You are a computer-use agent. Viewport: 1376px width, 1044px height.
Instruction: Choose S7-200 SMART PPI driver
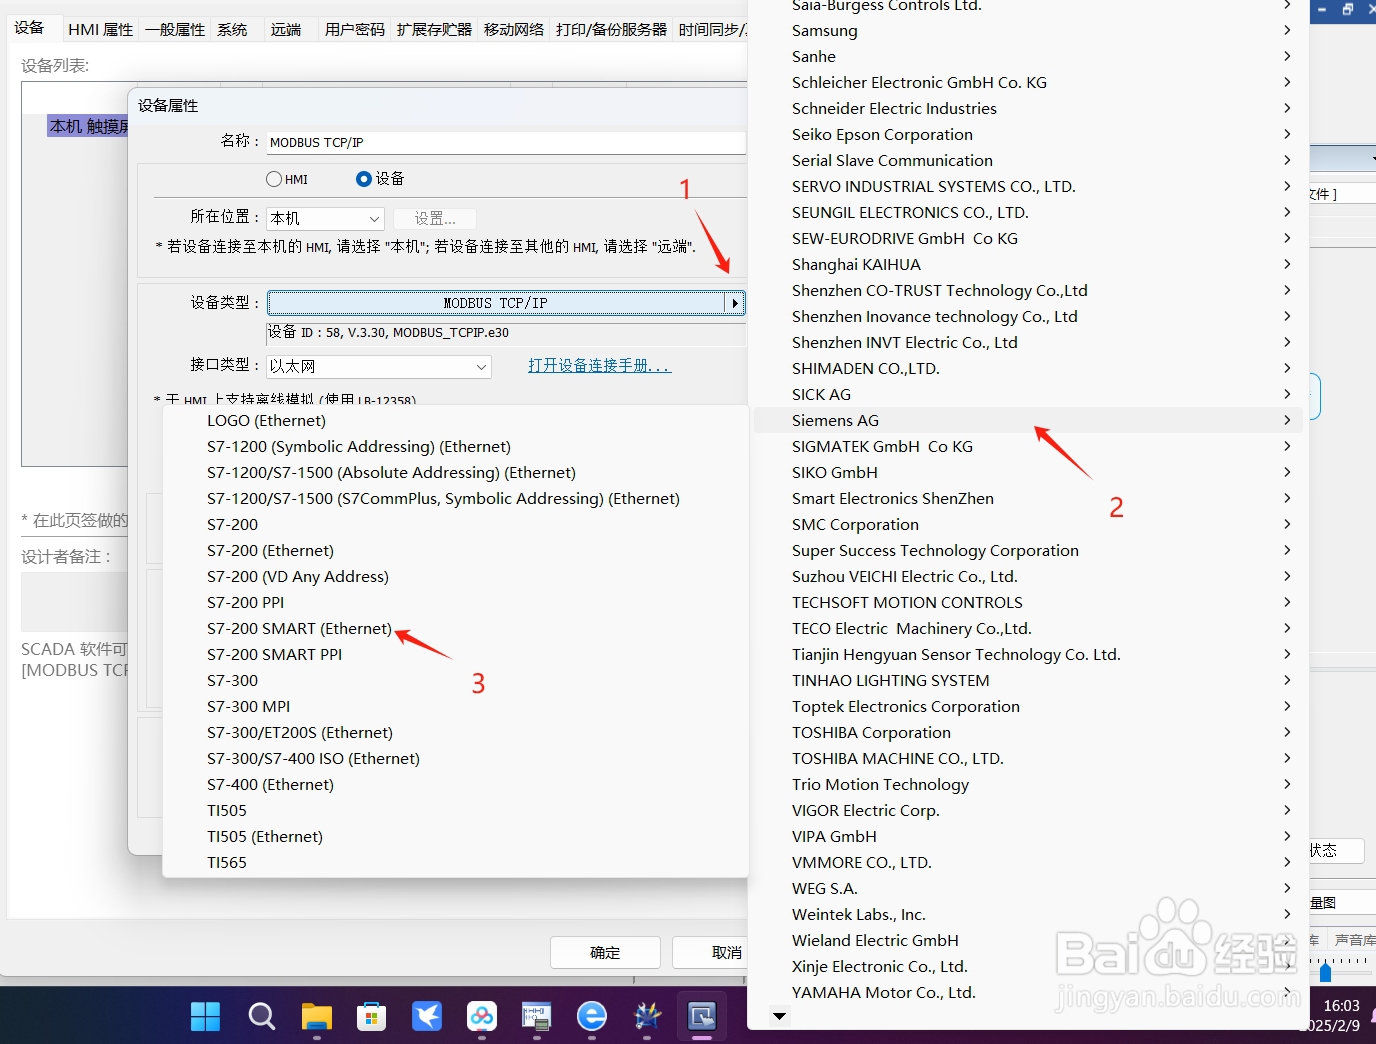(274, 655)
